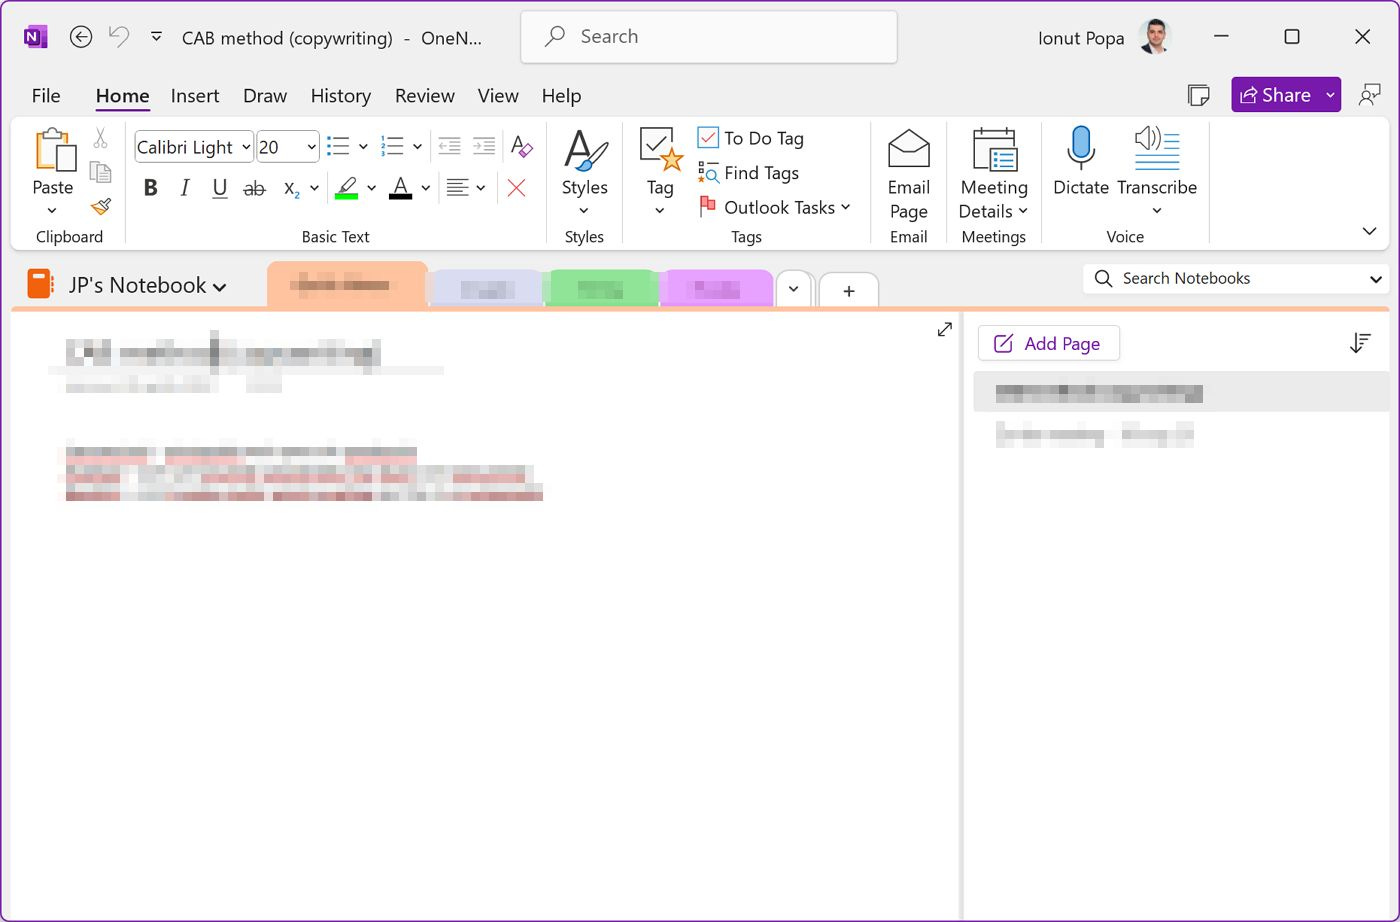Image resolution: width=1400 pixels, height=922 pixels.
Task: Clear all formatting with eraser icon
Action: point(521,147)
